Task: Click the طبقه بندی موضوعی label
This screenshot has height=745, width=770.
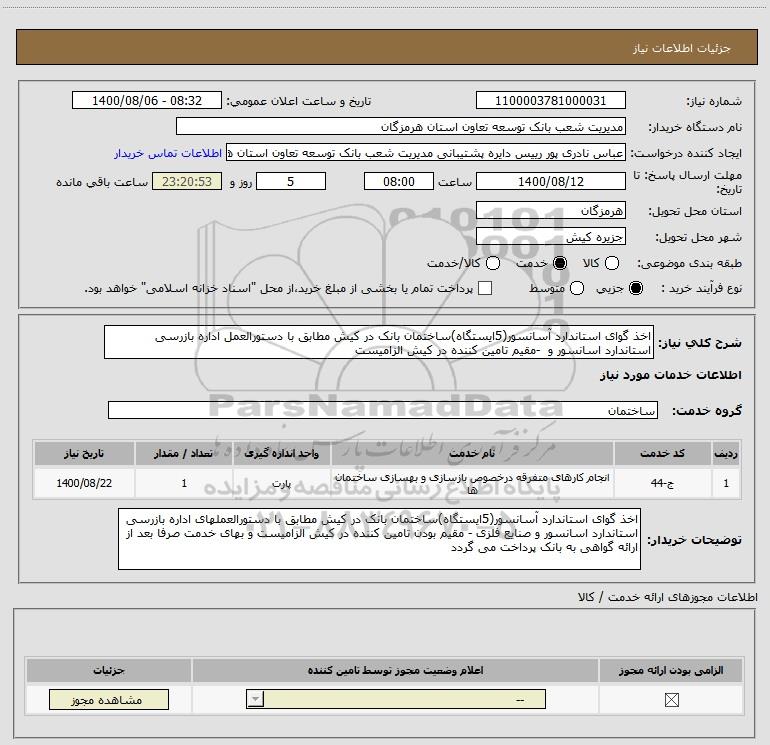Action: pyautogui.click(x=689, y=264)
